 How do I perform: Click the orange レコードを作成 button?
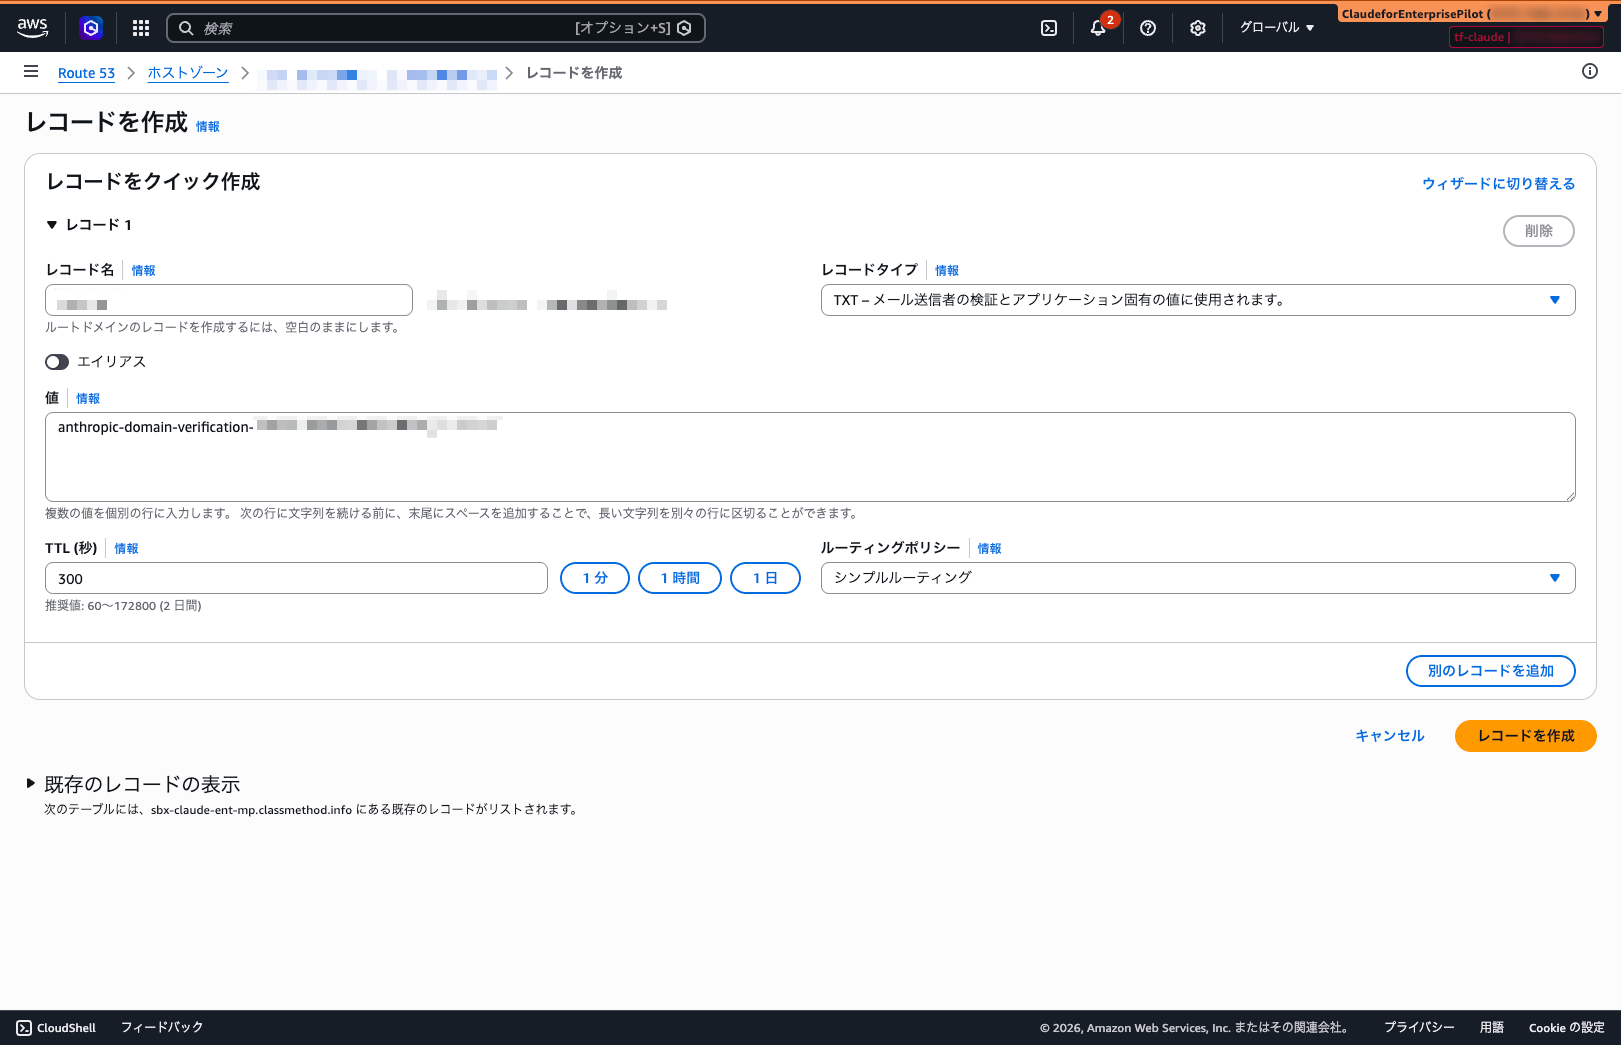coord(1525,736)
